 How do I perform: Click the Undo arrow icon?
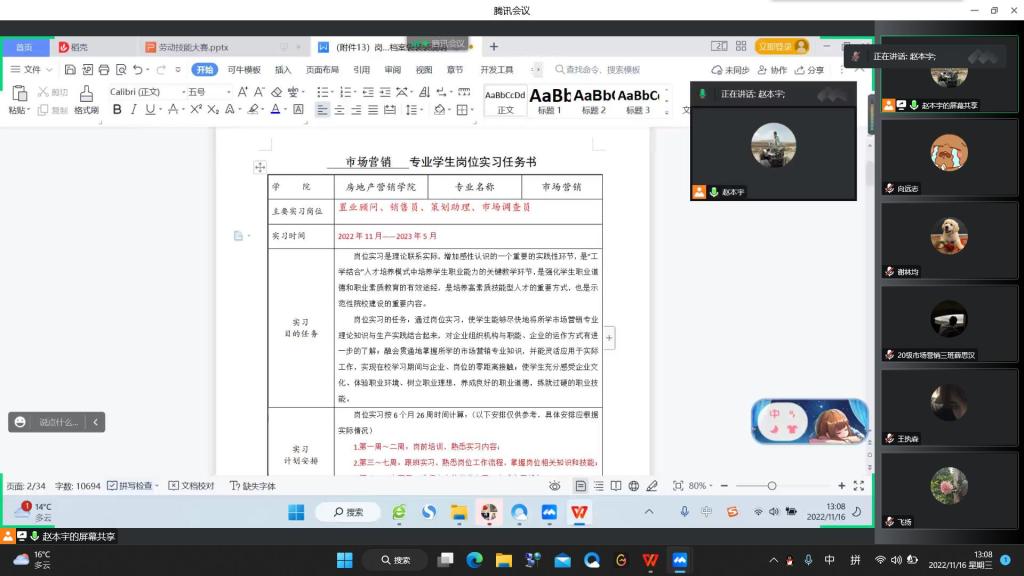coord(136,70)
